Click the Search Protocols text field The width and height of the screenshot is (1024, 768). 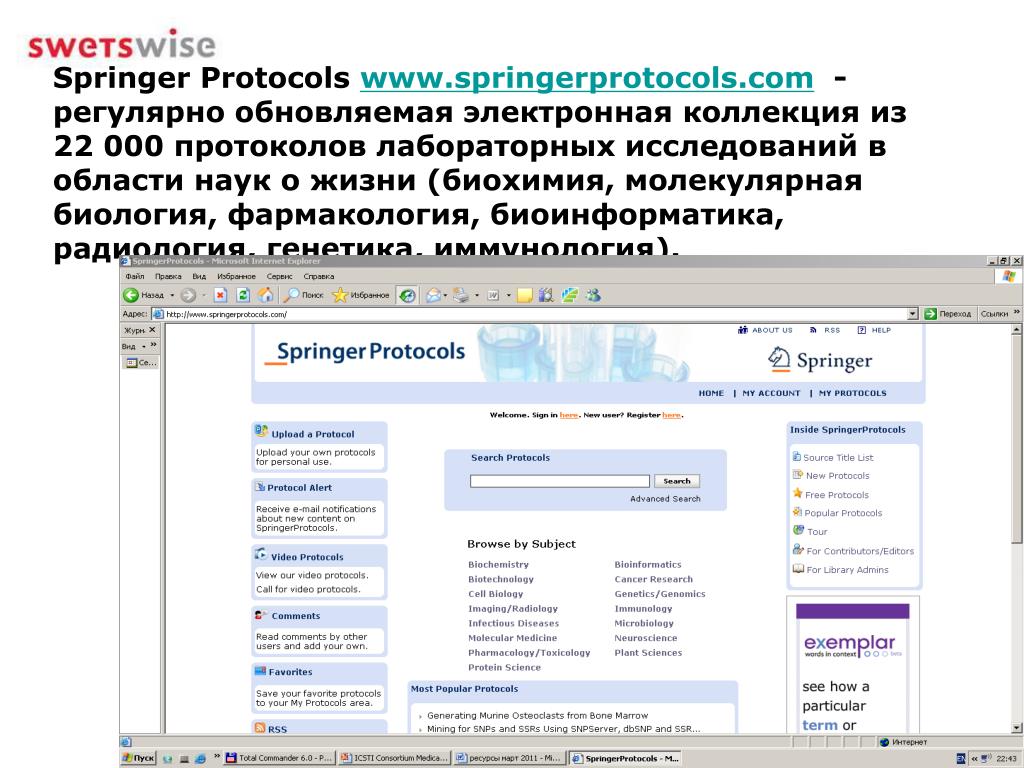point(560,481)
